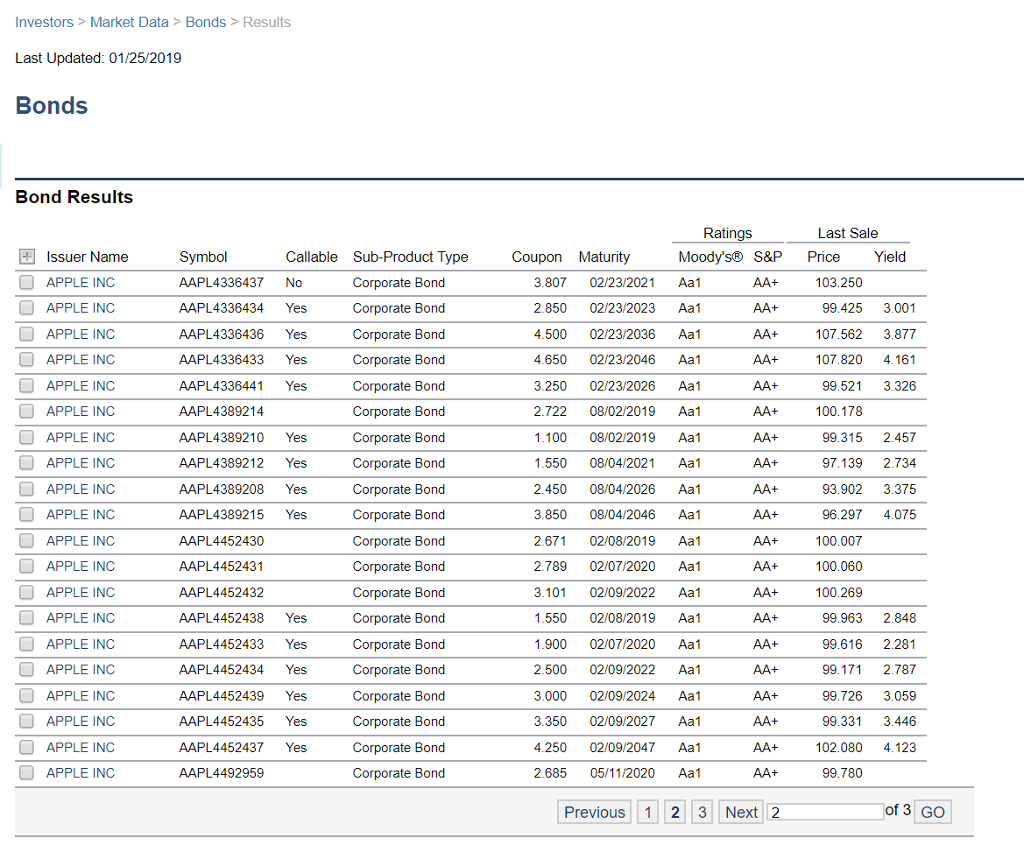The height and width of the screenshot is (852, 1024).
Task: Go to the Previous results page
Action: pos(594,812)
